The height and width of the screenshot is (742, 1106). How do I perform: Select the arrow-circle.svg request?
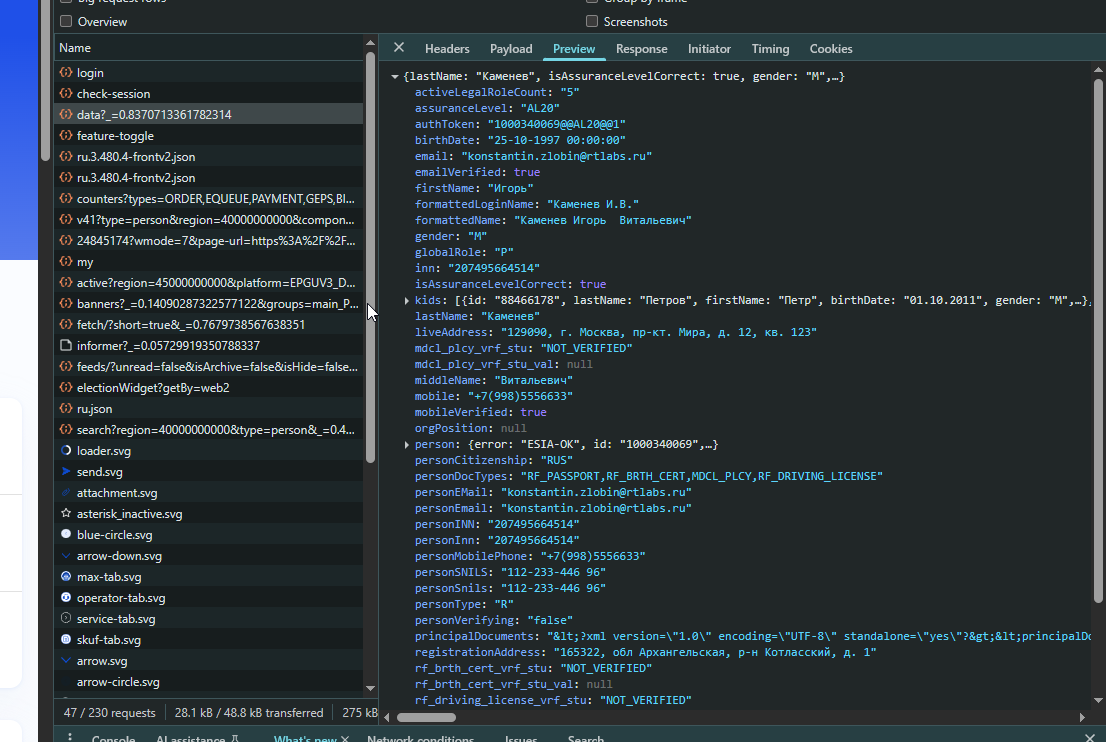pos(209,682)
